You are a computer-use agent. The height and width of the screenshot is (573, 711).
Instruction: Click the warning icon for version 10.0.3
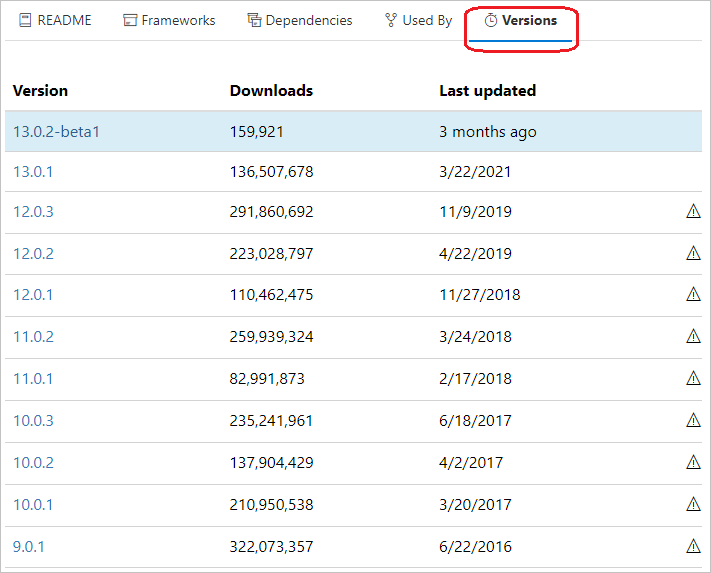pos(693,420)
